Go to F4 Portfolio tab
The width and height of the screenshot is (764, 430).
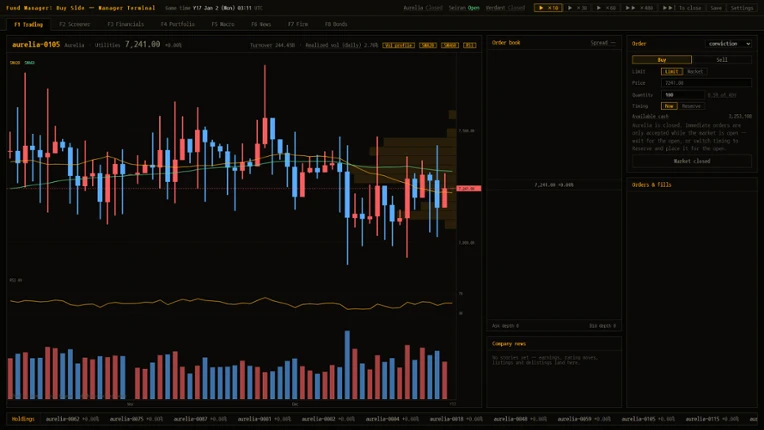[177, 24]
